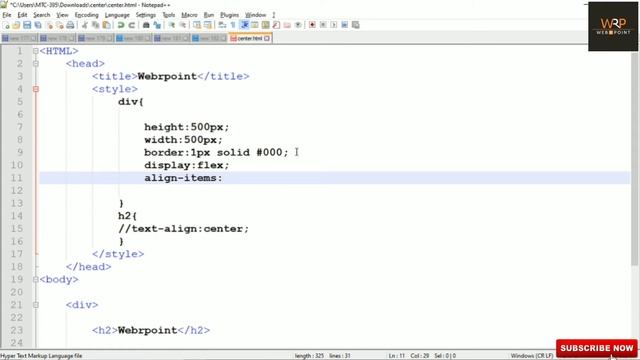
Task: Place cursor on '//text-align:center;' line
Action: click(183, 229)
